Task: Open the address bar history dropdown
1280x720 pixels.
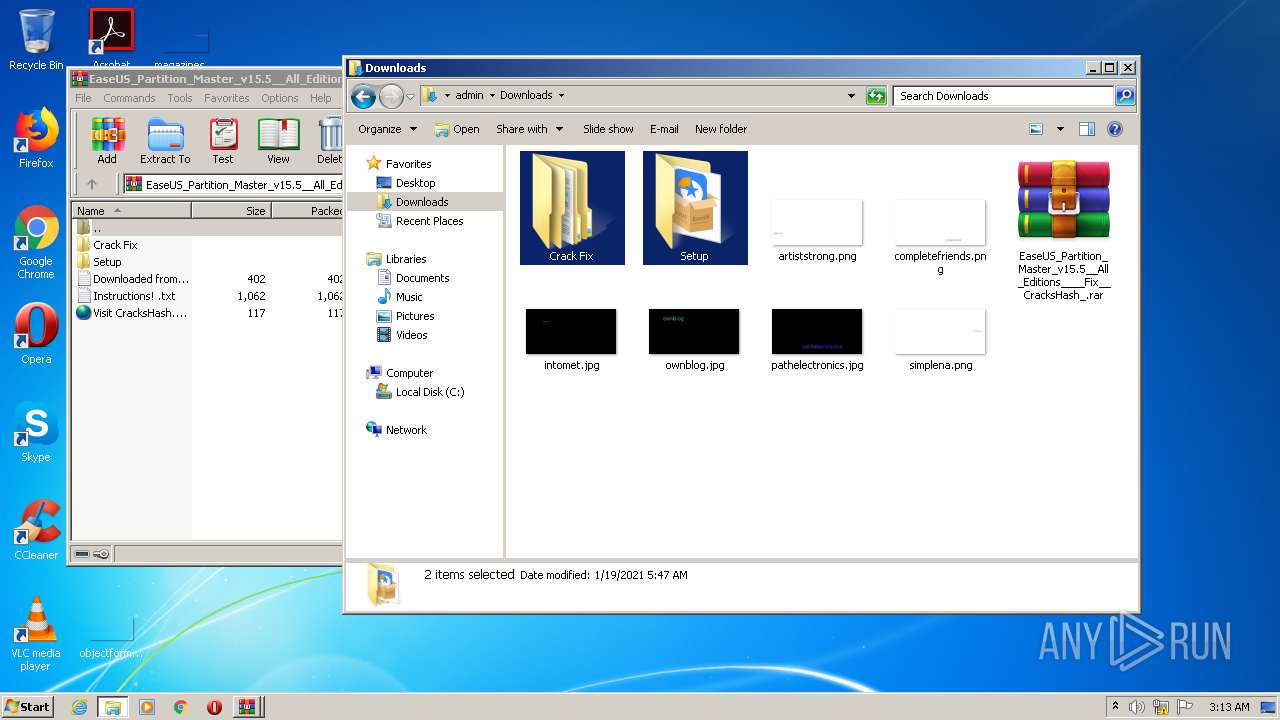Action: click(x=851, y=96)
